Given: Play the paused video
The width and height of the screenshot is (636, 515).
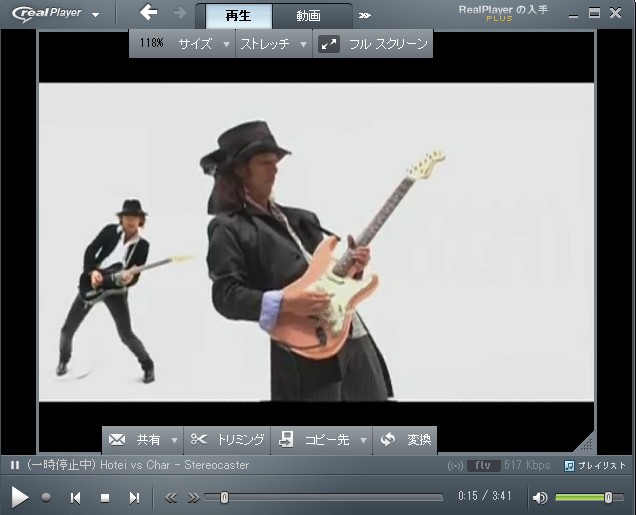Looking at the screenshot, I should point(19,497).
